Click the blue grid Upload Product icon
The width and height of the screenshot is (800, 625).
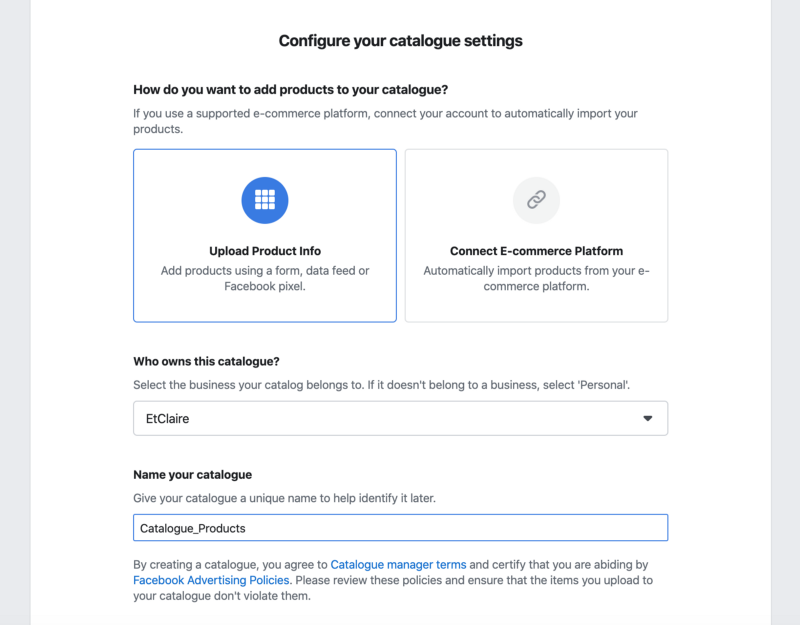click(x=265, y=200)
